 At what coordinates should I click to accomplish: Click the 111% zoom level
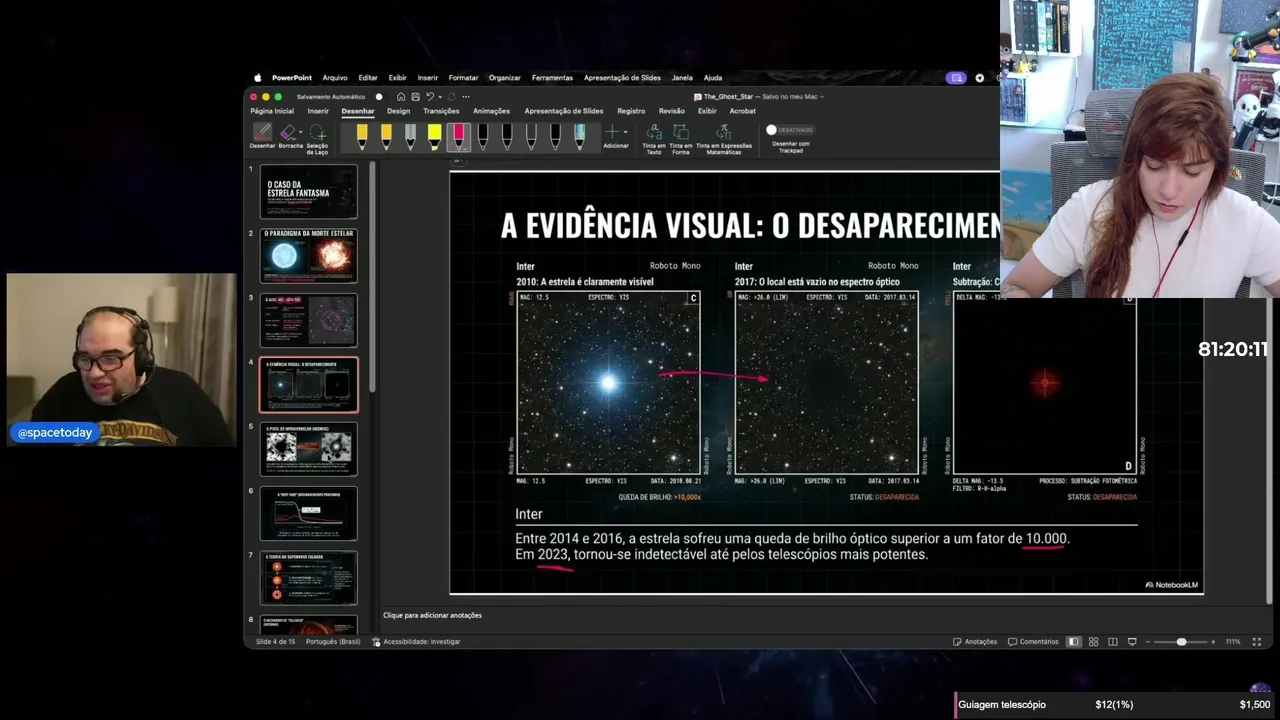pos(1233,641)
